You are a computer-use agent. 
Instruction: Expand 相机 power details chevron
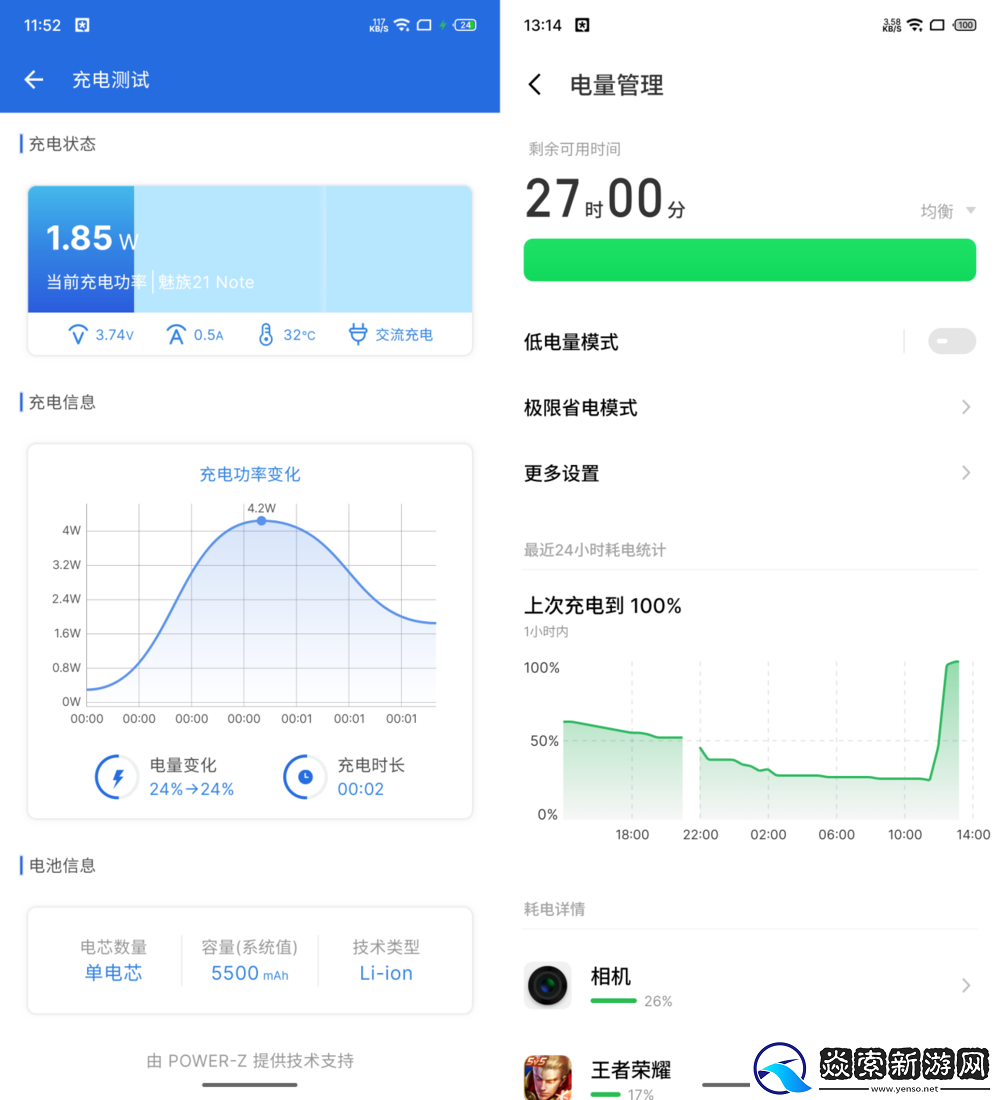(x=965, y=985)
